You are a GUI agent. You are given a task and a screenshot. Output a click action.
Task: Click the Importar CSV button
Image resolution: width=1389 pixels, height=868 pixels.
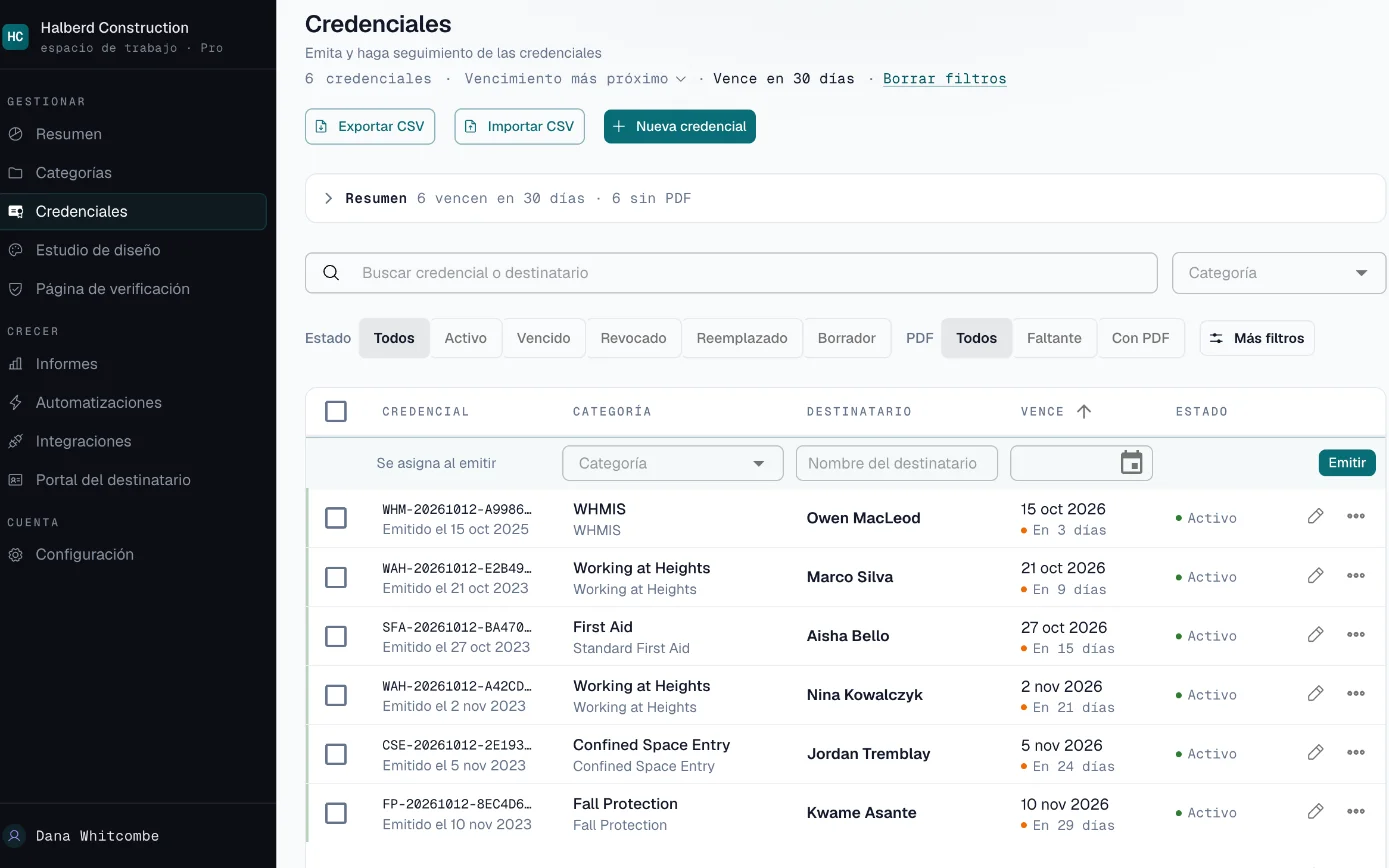519,126
